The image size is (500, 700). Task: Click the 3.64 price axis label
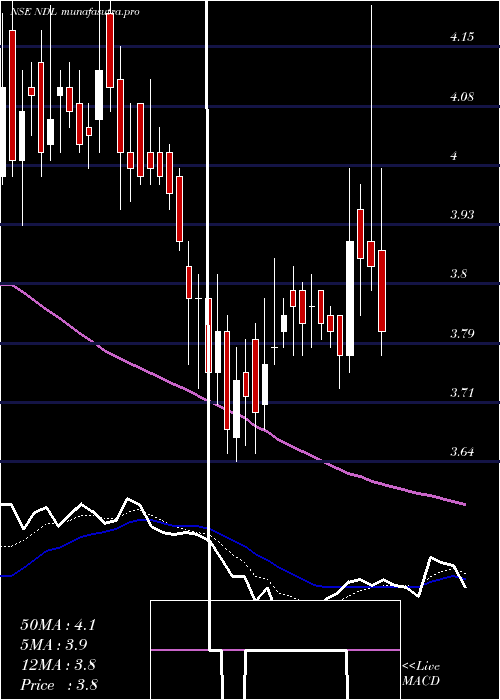462,452
